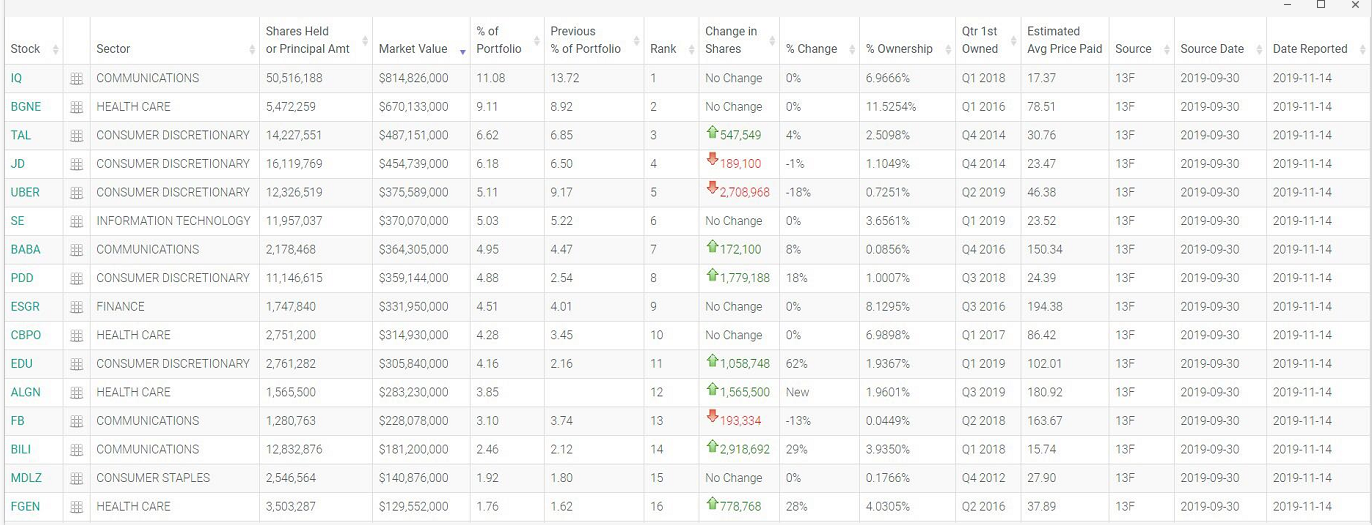
Task: Open the grid icon in the JD row
Action: click(76, 164)
